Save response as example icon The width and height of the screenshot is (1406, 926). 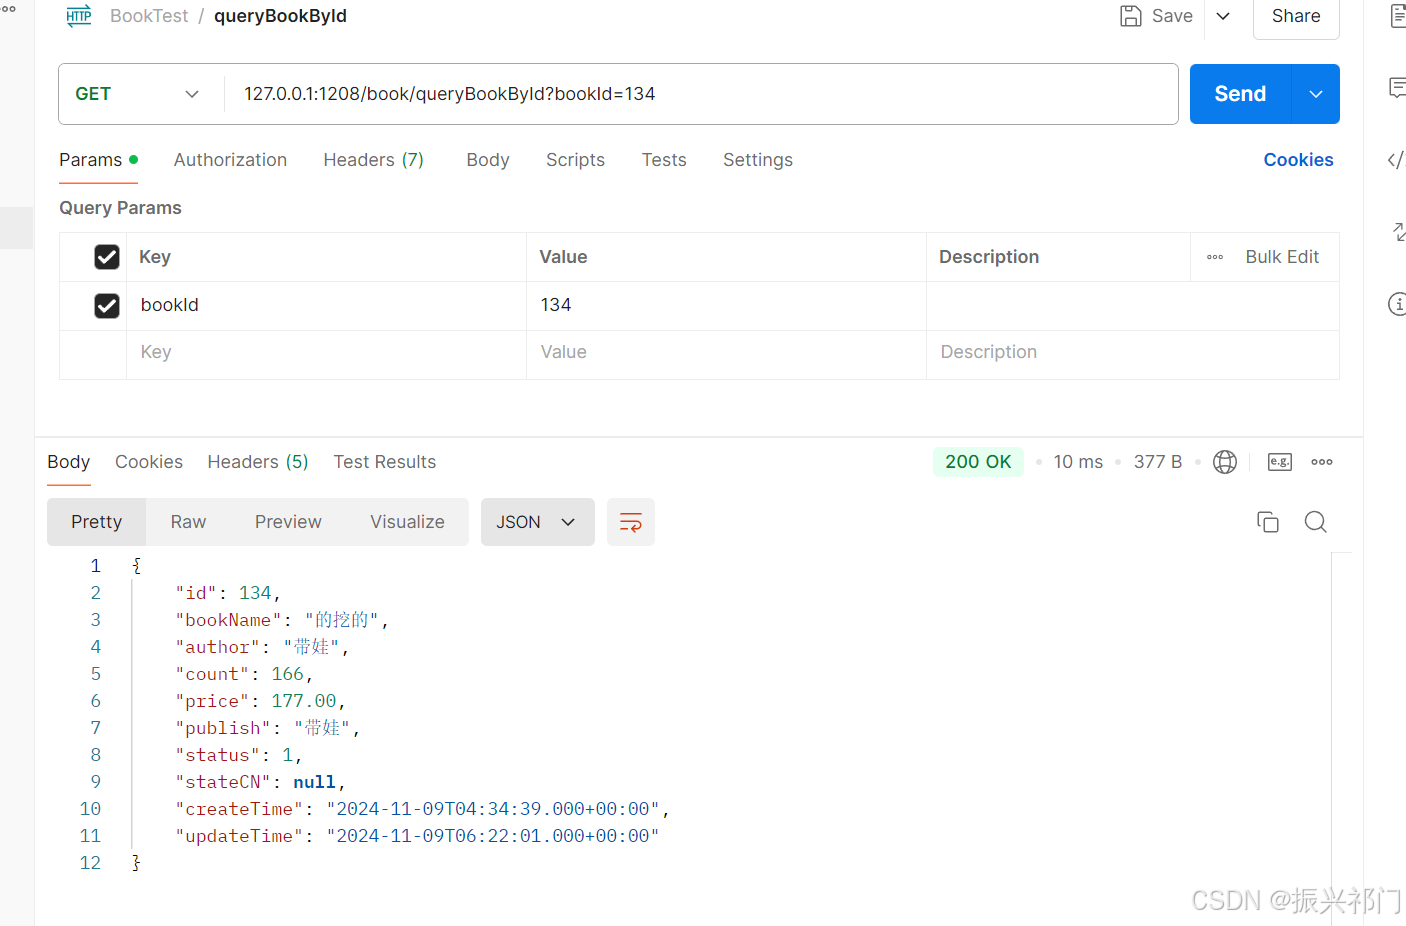point(1280,462)
